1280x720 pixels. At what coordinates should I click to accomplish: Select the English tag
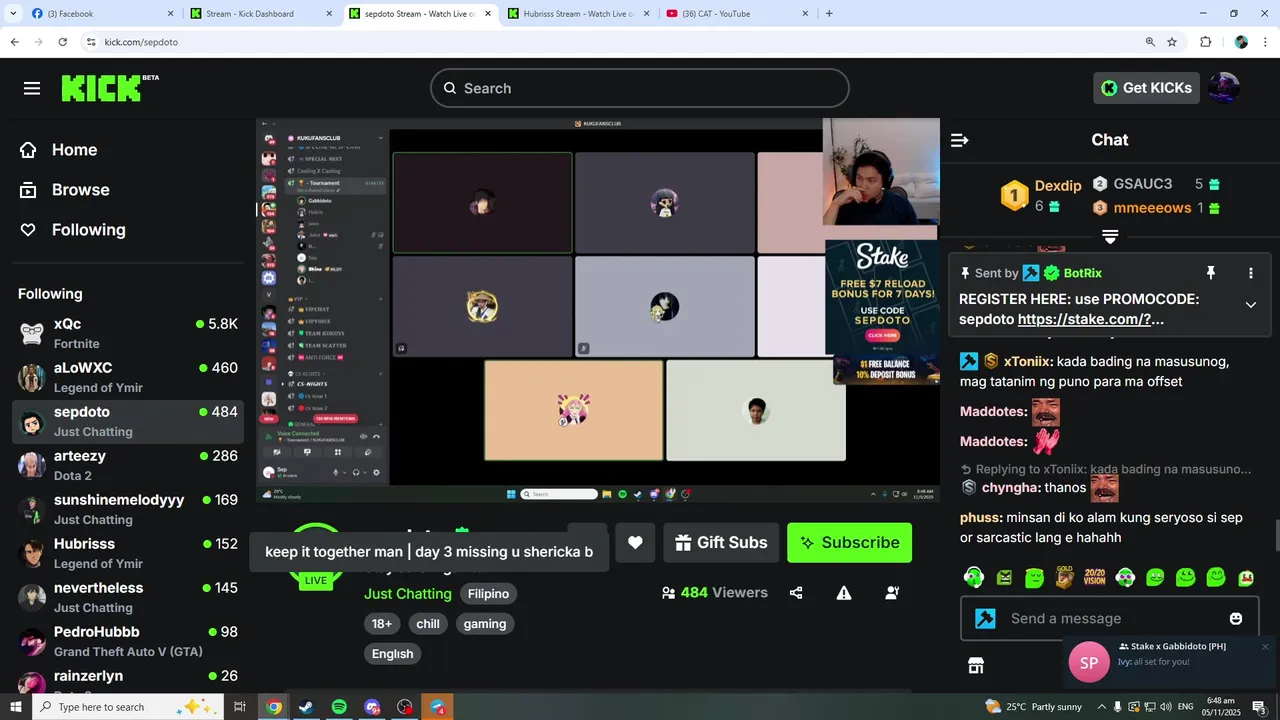(392, 654)
